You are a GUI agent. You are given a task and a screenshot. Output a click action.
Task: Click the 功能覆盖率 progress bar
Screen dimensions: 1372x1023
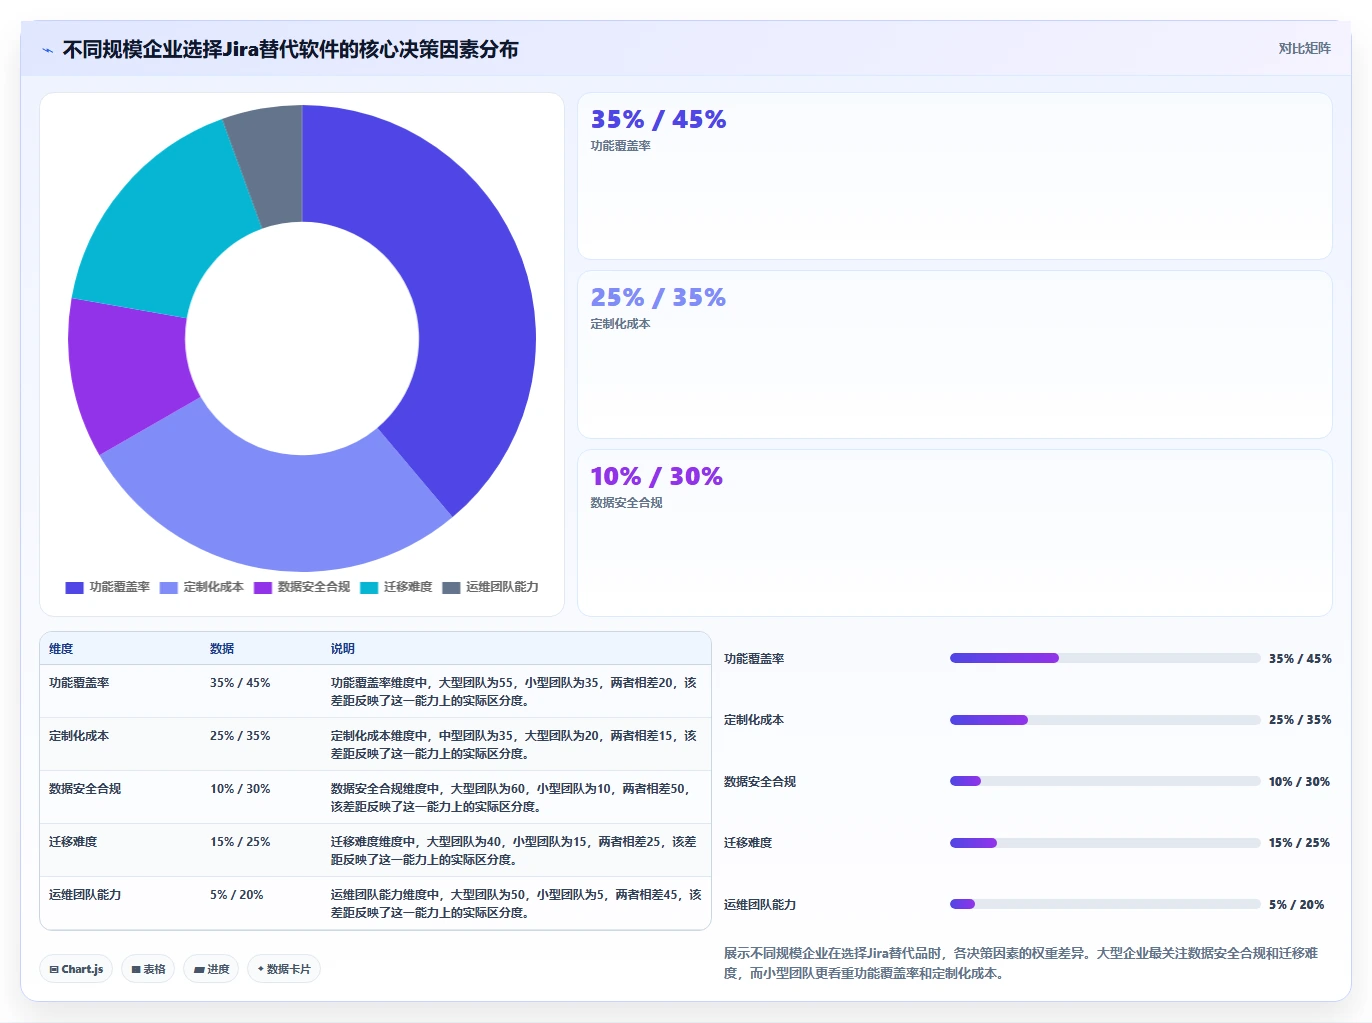click(x=1105, y=658)
